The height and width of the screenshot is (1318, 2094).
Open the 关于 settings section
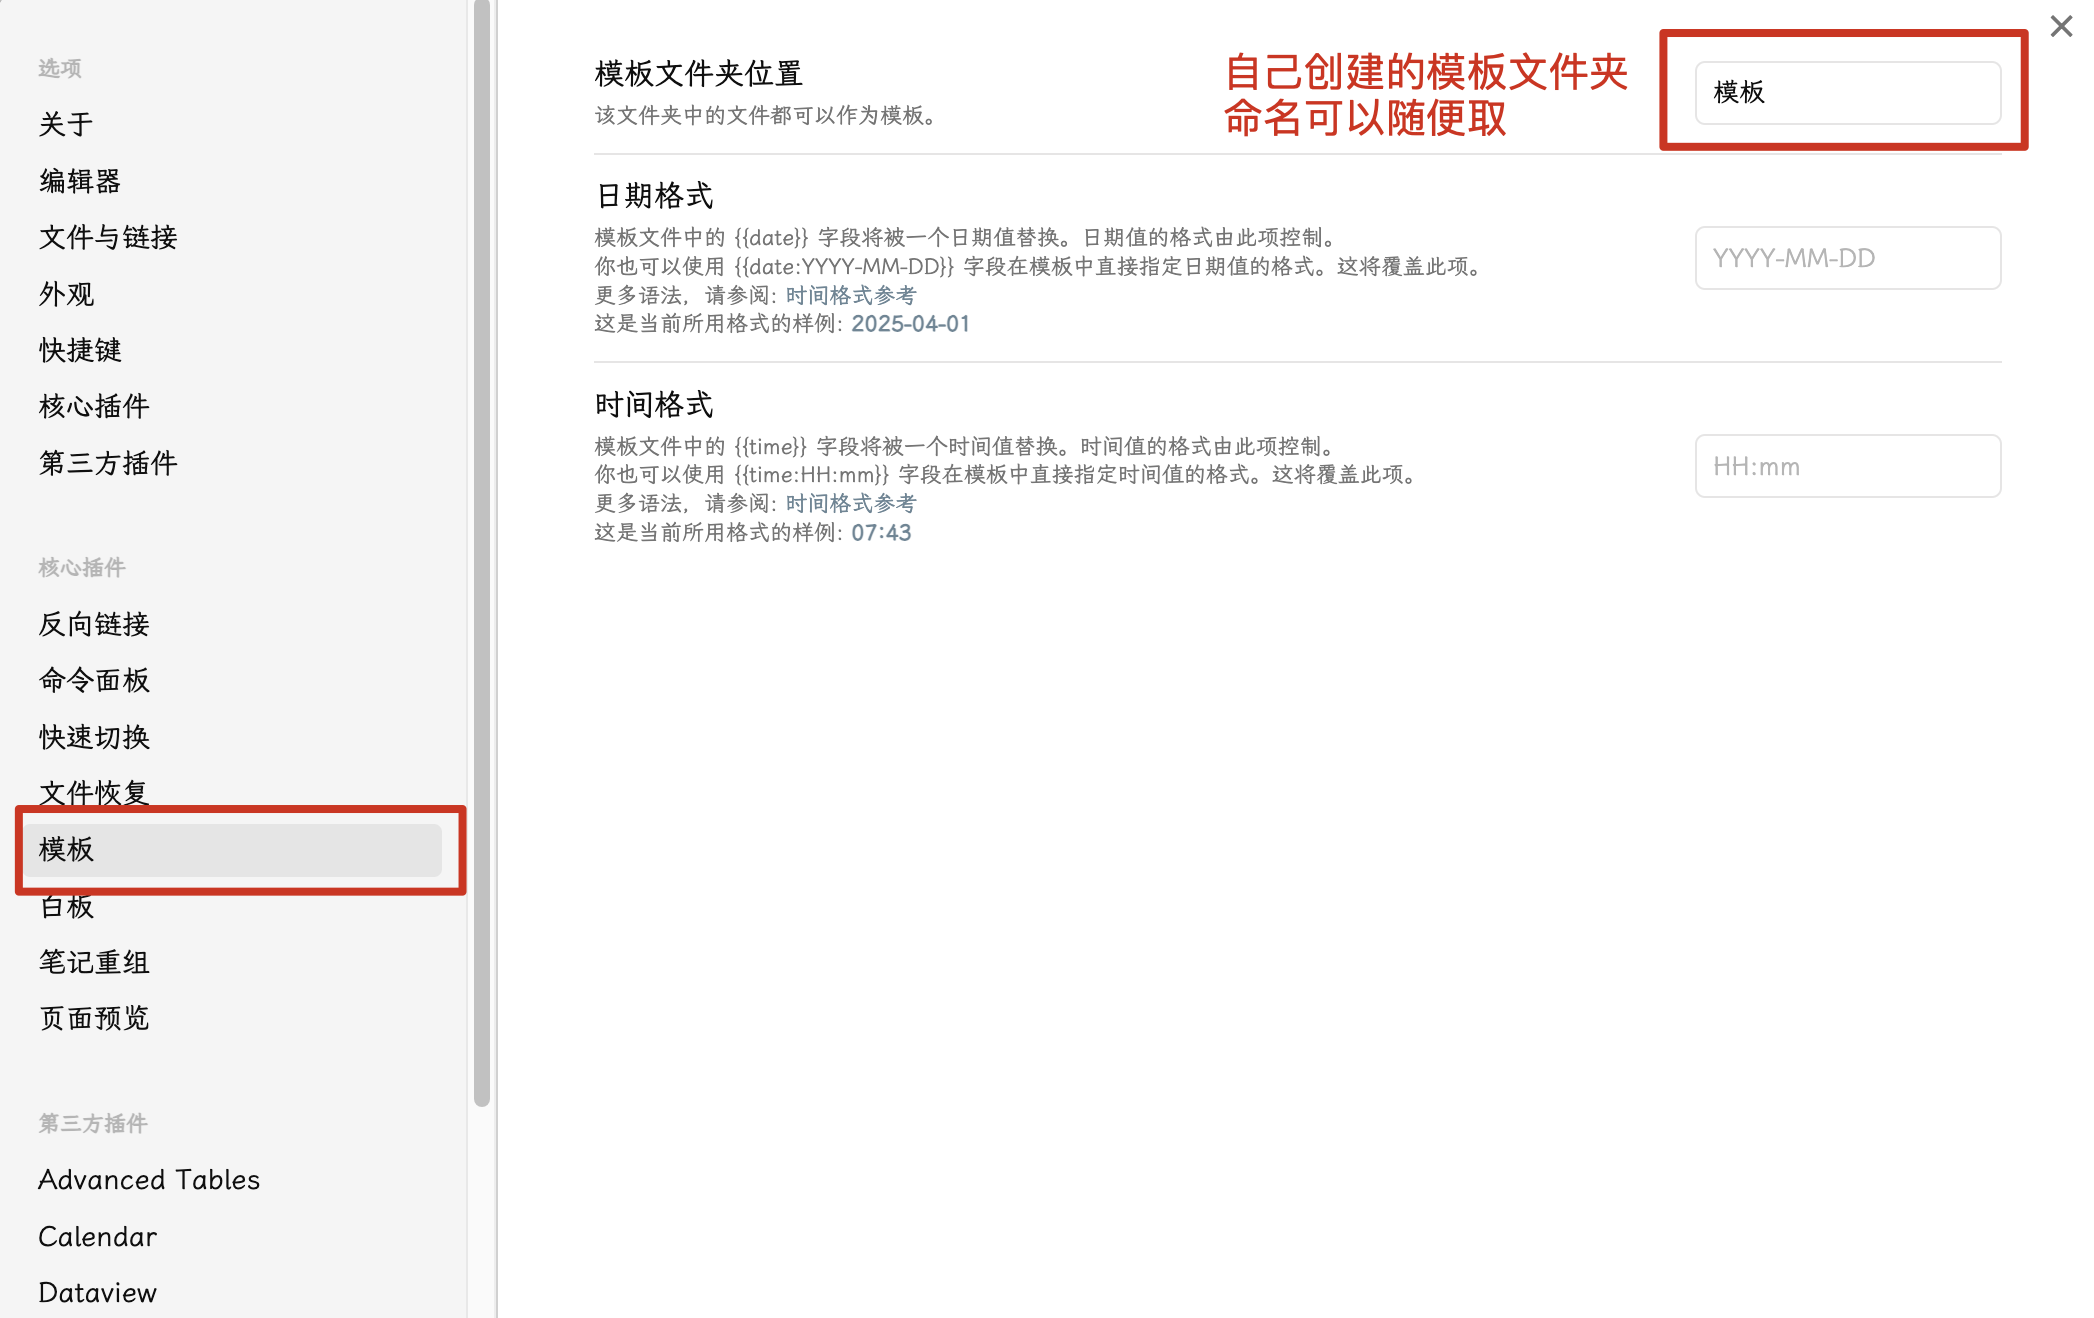(66, 124)
